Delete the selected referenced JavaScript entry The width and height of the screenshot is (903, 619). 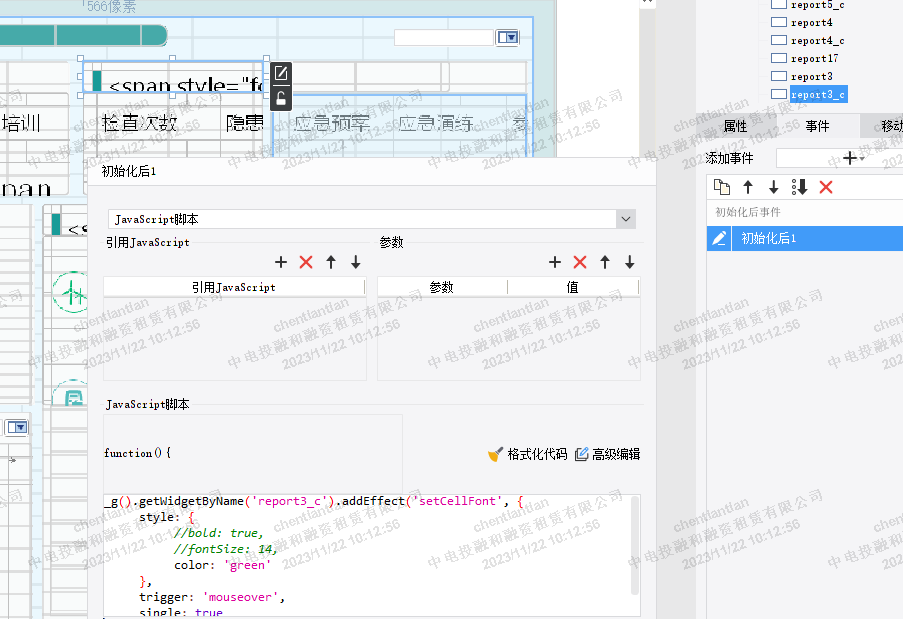point(306,263)
